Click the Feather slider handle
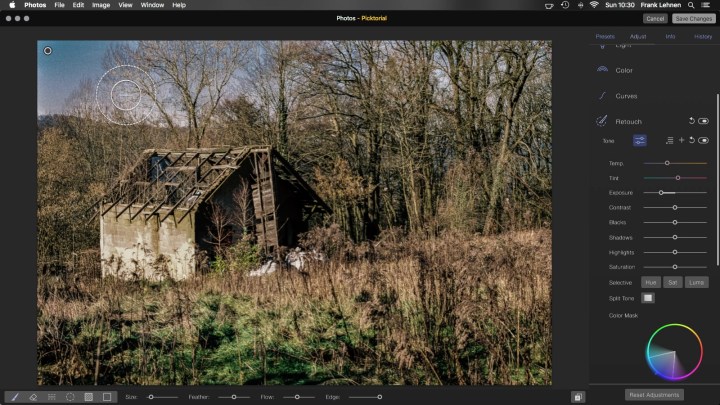The image size is (720, 405). pyautogui.click(x=234, y=397)
